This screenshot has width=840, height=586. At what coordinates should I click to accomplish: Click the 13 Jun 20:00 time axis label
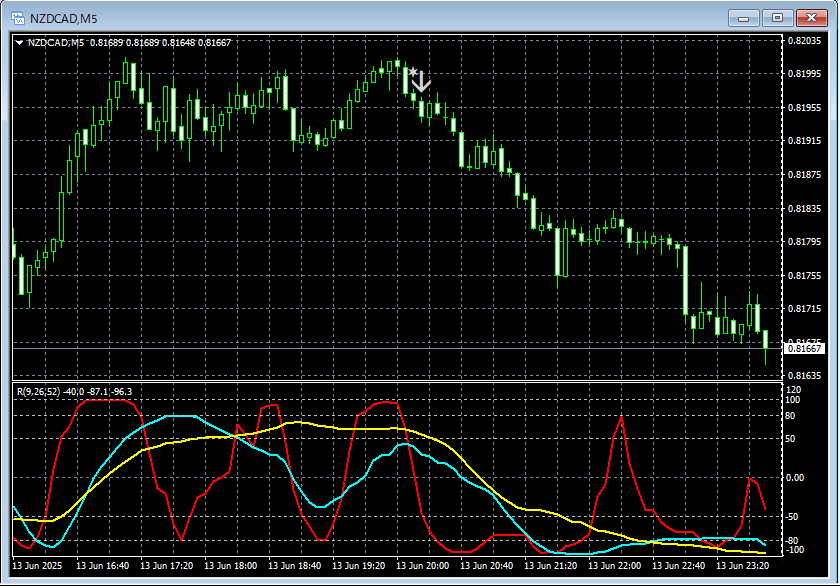(x=424, y=565)
